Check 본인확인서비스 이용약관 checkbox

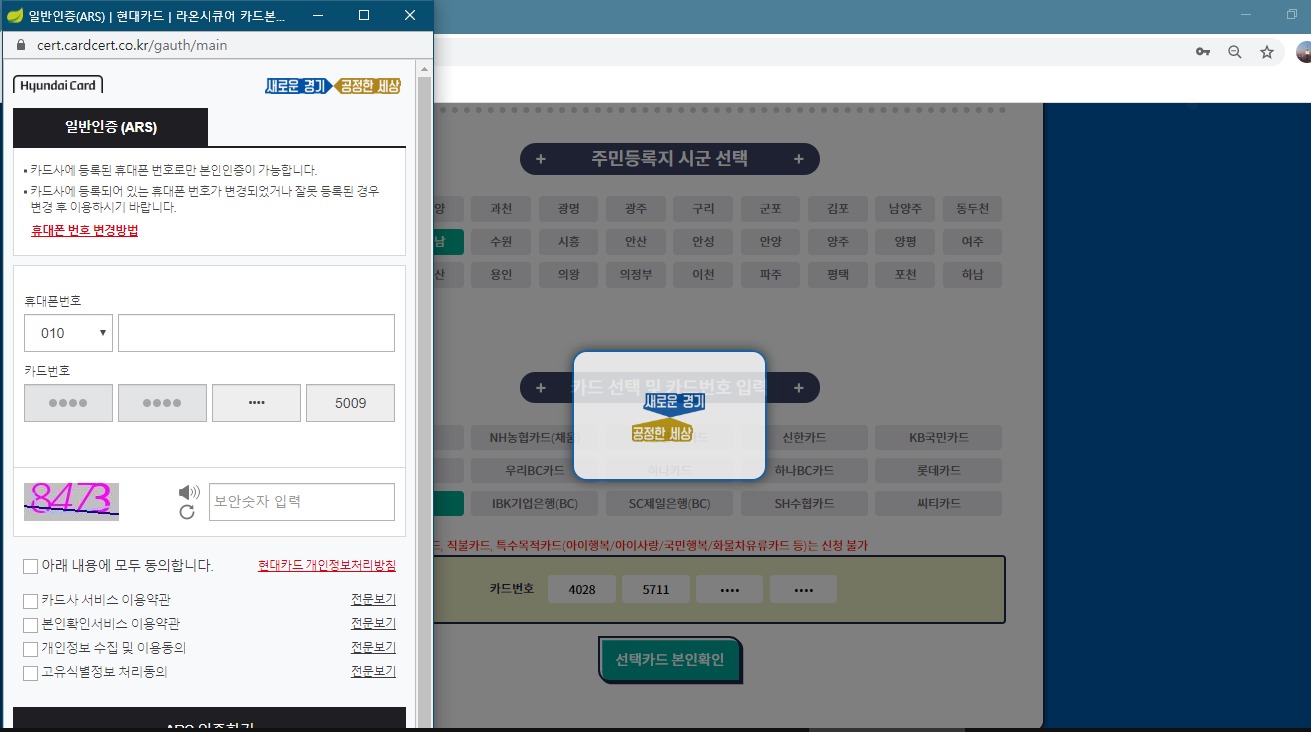[31, 625]
